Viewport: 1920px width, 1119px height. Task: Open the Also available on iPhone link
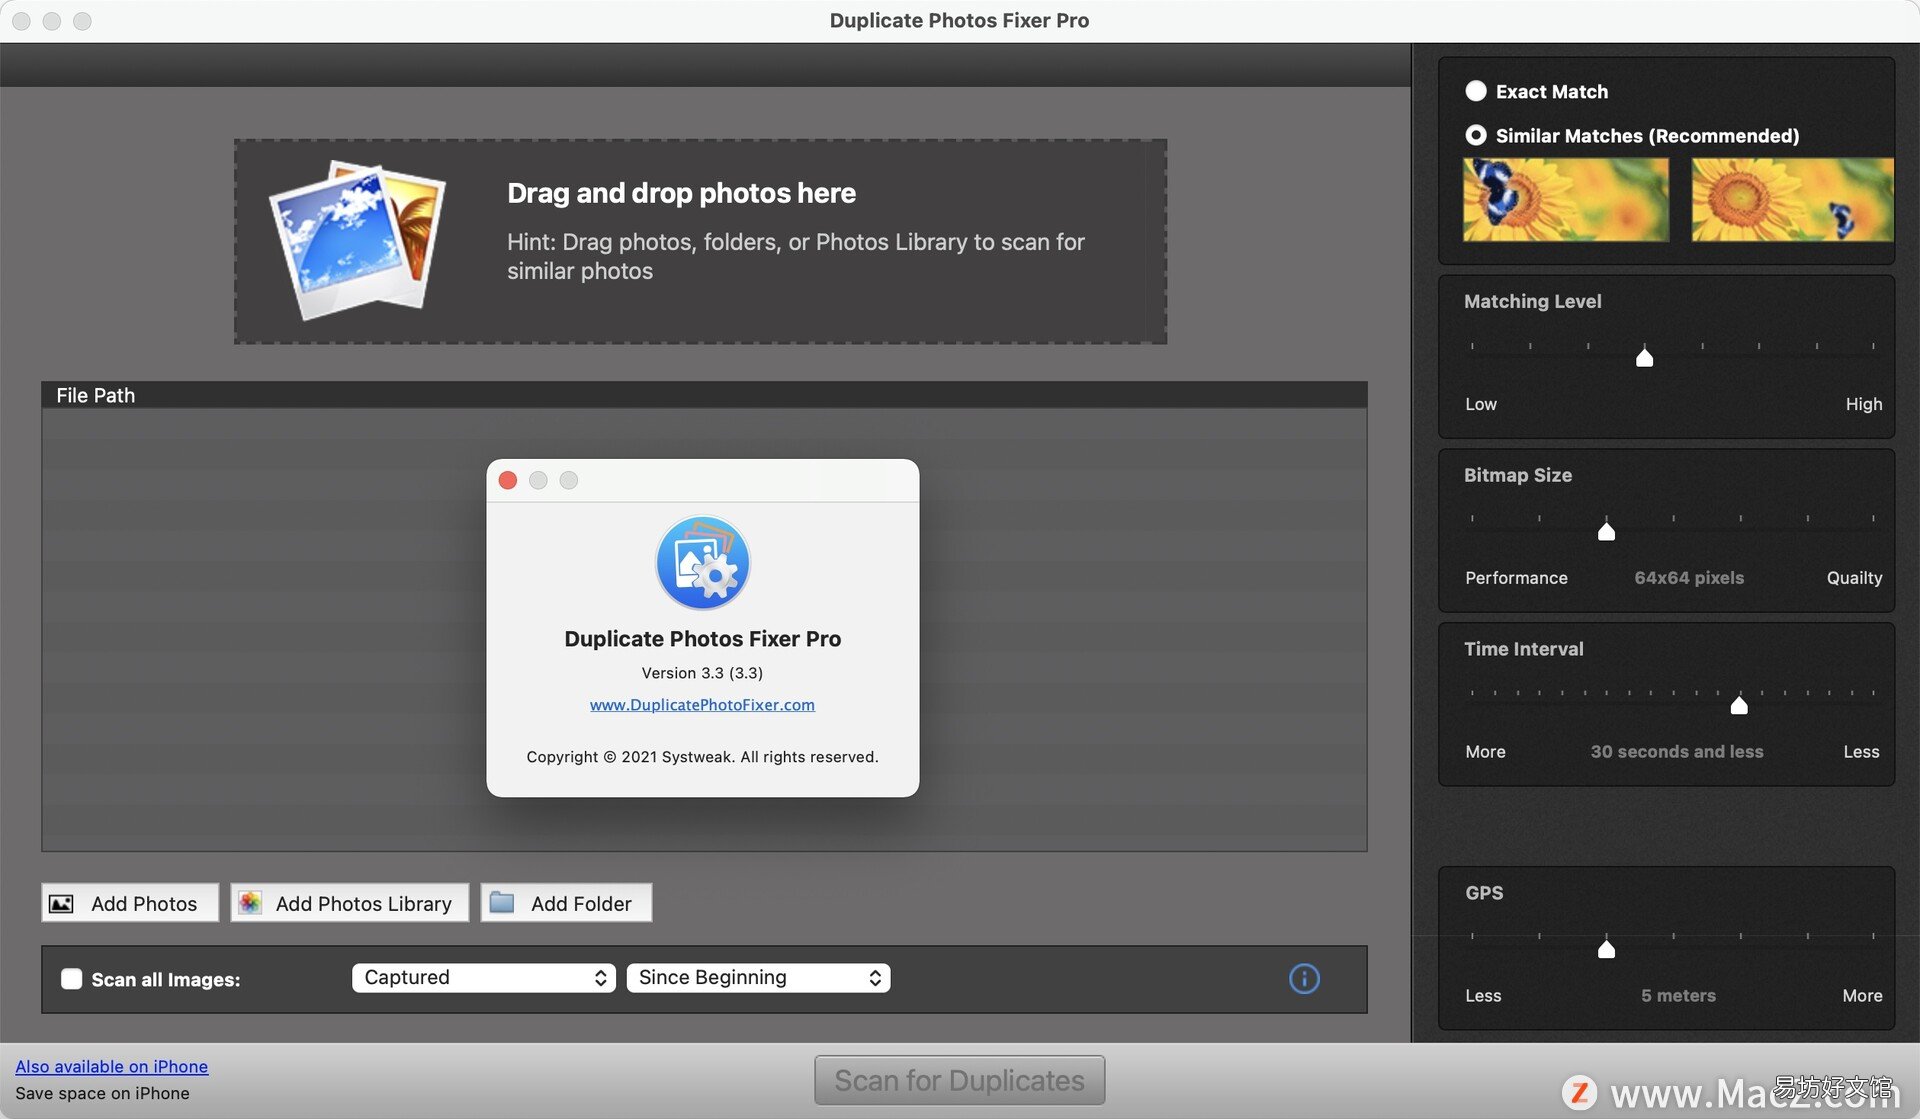point(112,1067)
